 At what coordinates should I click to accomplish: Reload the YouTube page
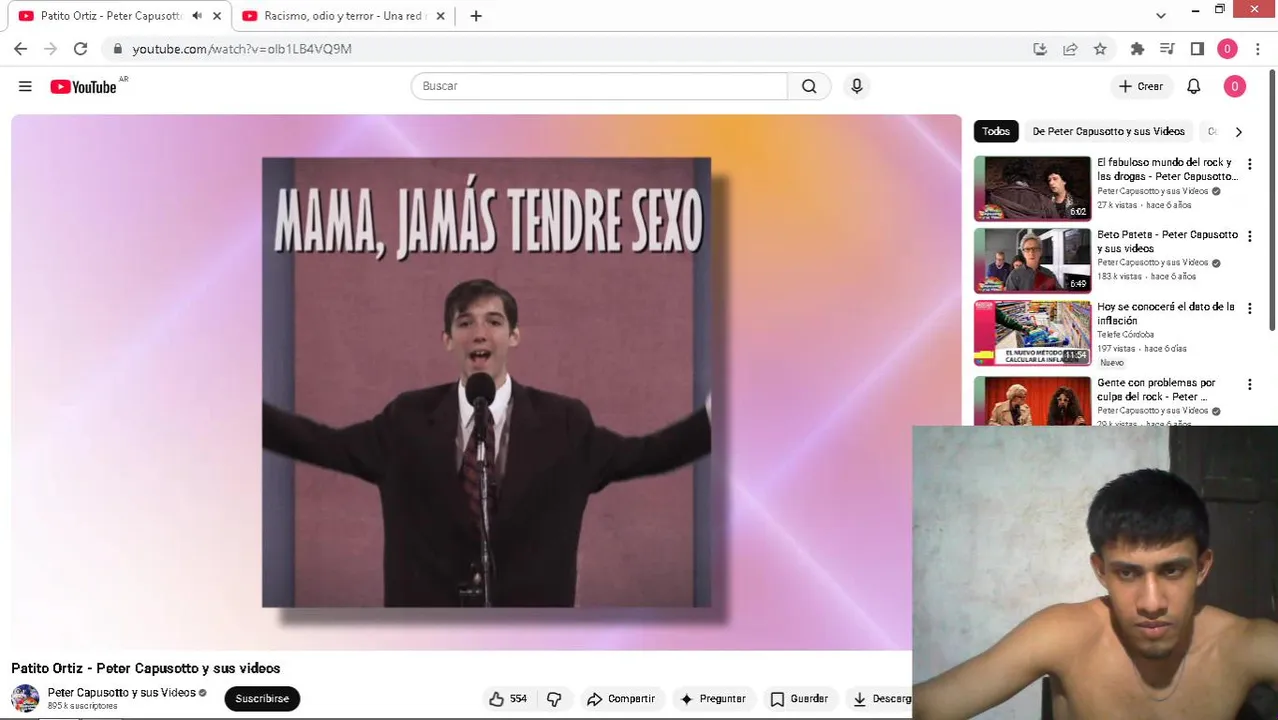(x=81, y=49)
